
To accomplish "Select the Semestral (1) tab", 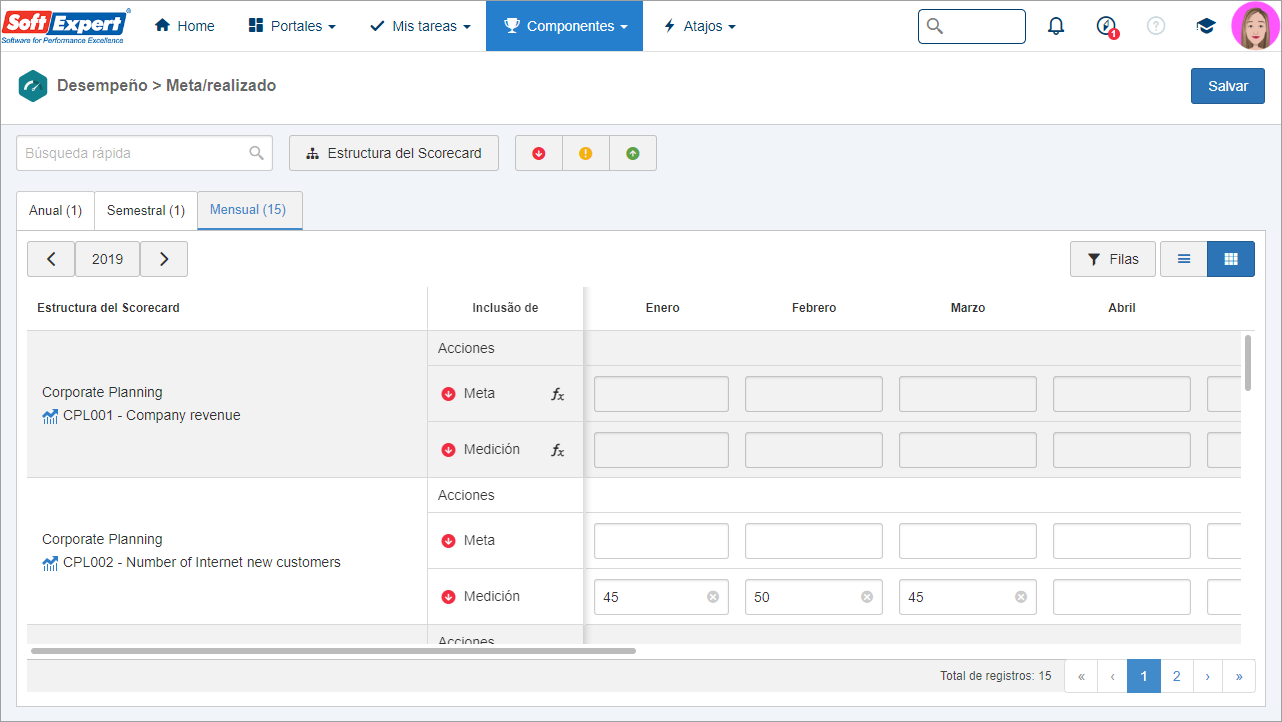I will [x=146, y=211].
